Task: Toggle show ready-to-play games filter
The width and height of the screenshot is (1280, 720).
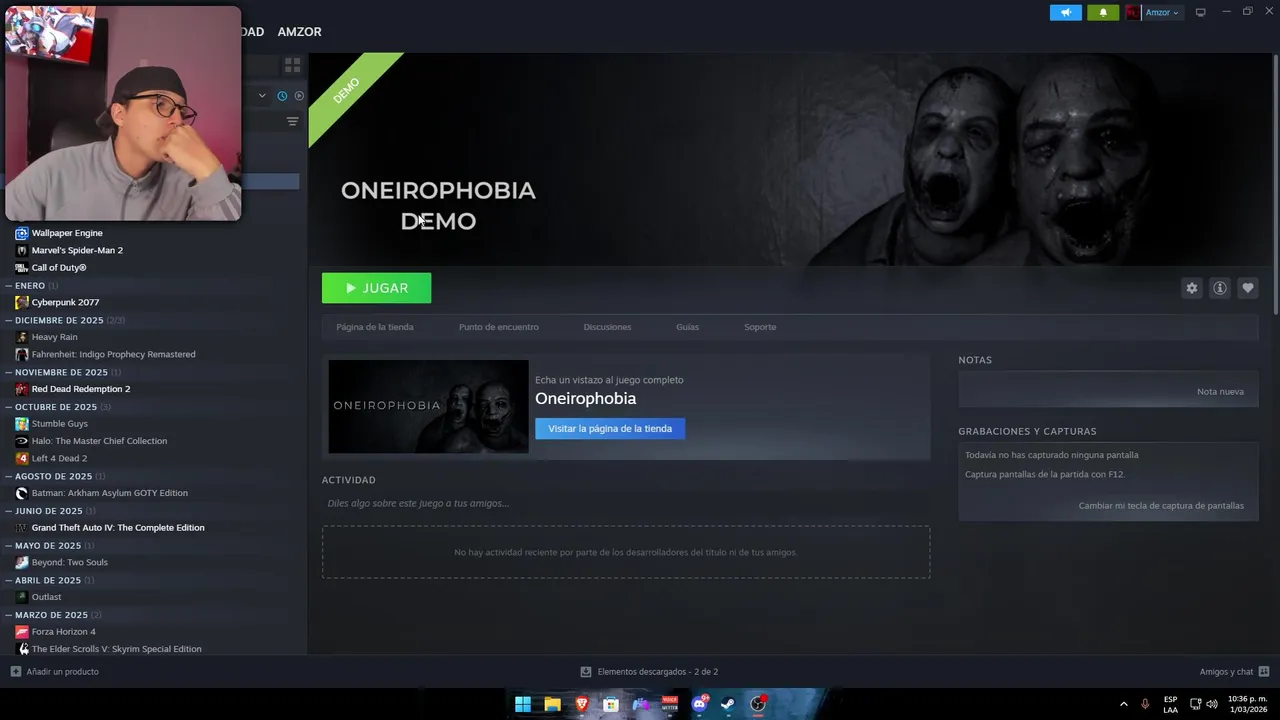Action: click(298, 96)
